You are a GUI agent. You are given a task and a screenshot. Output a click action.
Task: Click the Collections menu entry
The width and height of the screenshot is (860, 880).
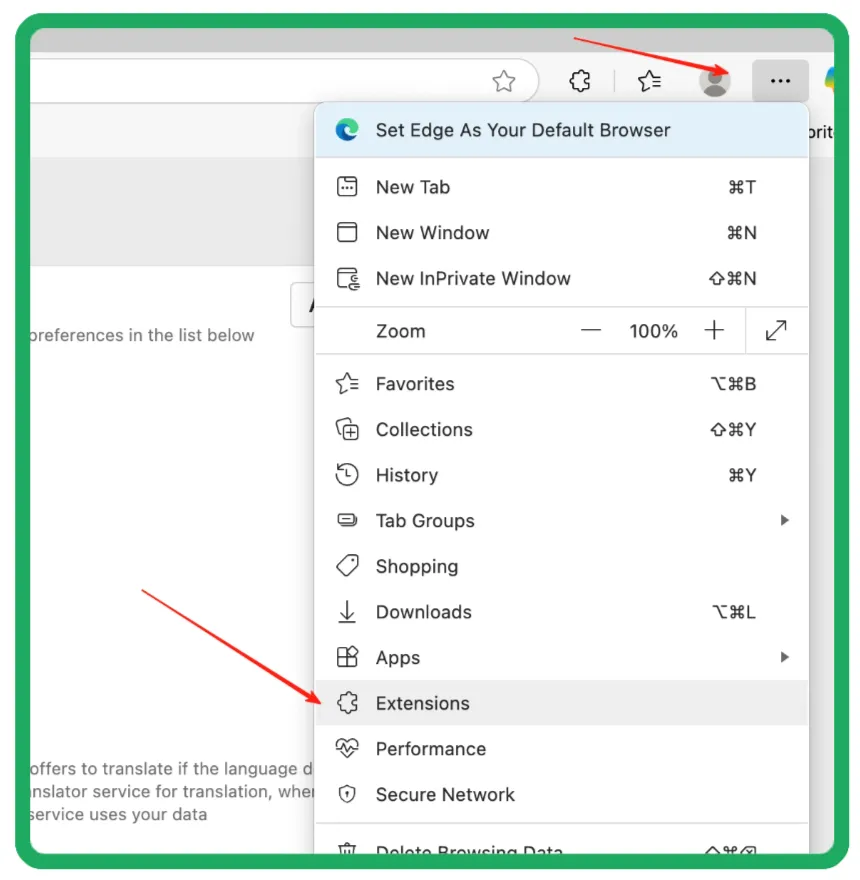(x=424, y=430)
